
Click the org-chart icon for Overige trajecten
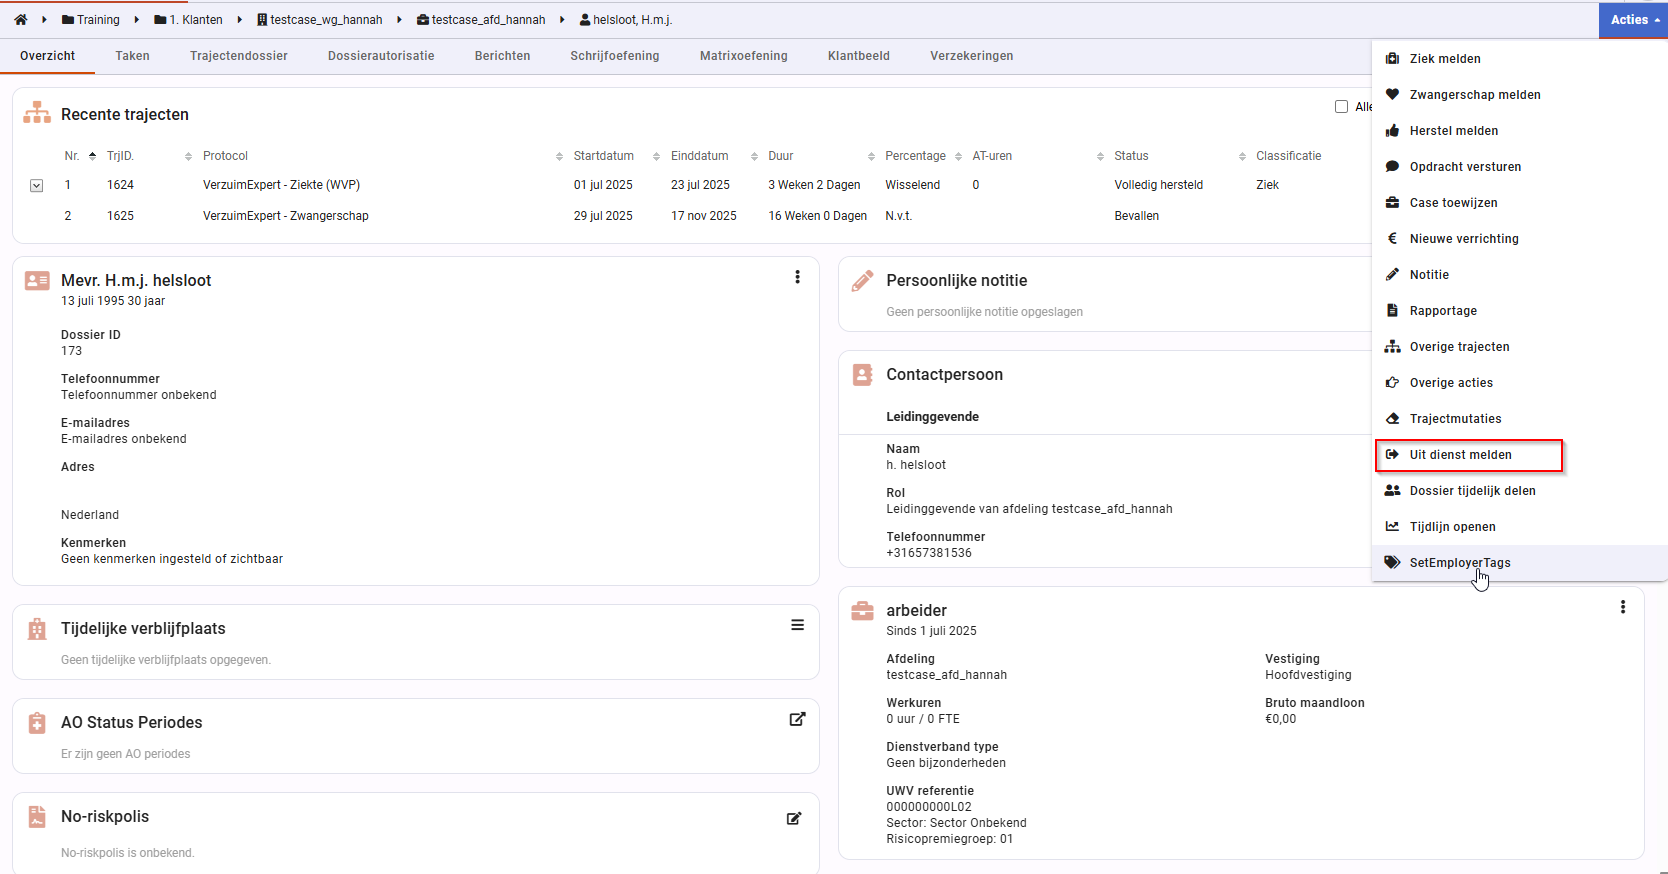1392,347
